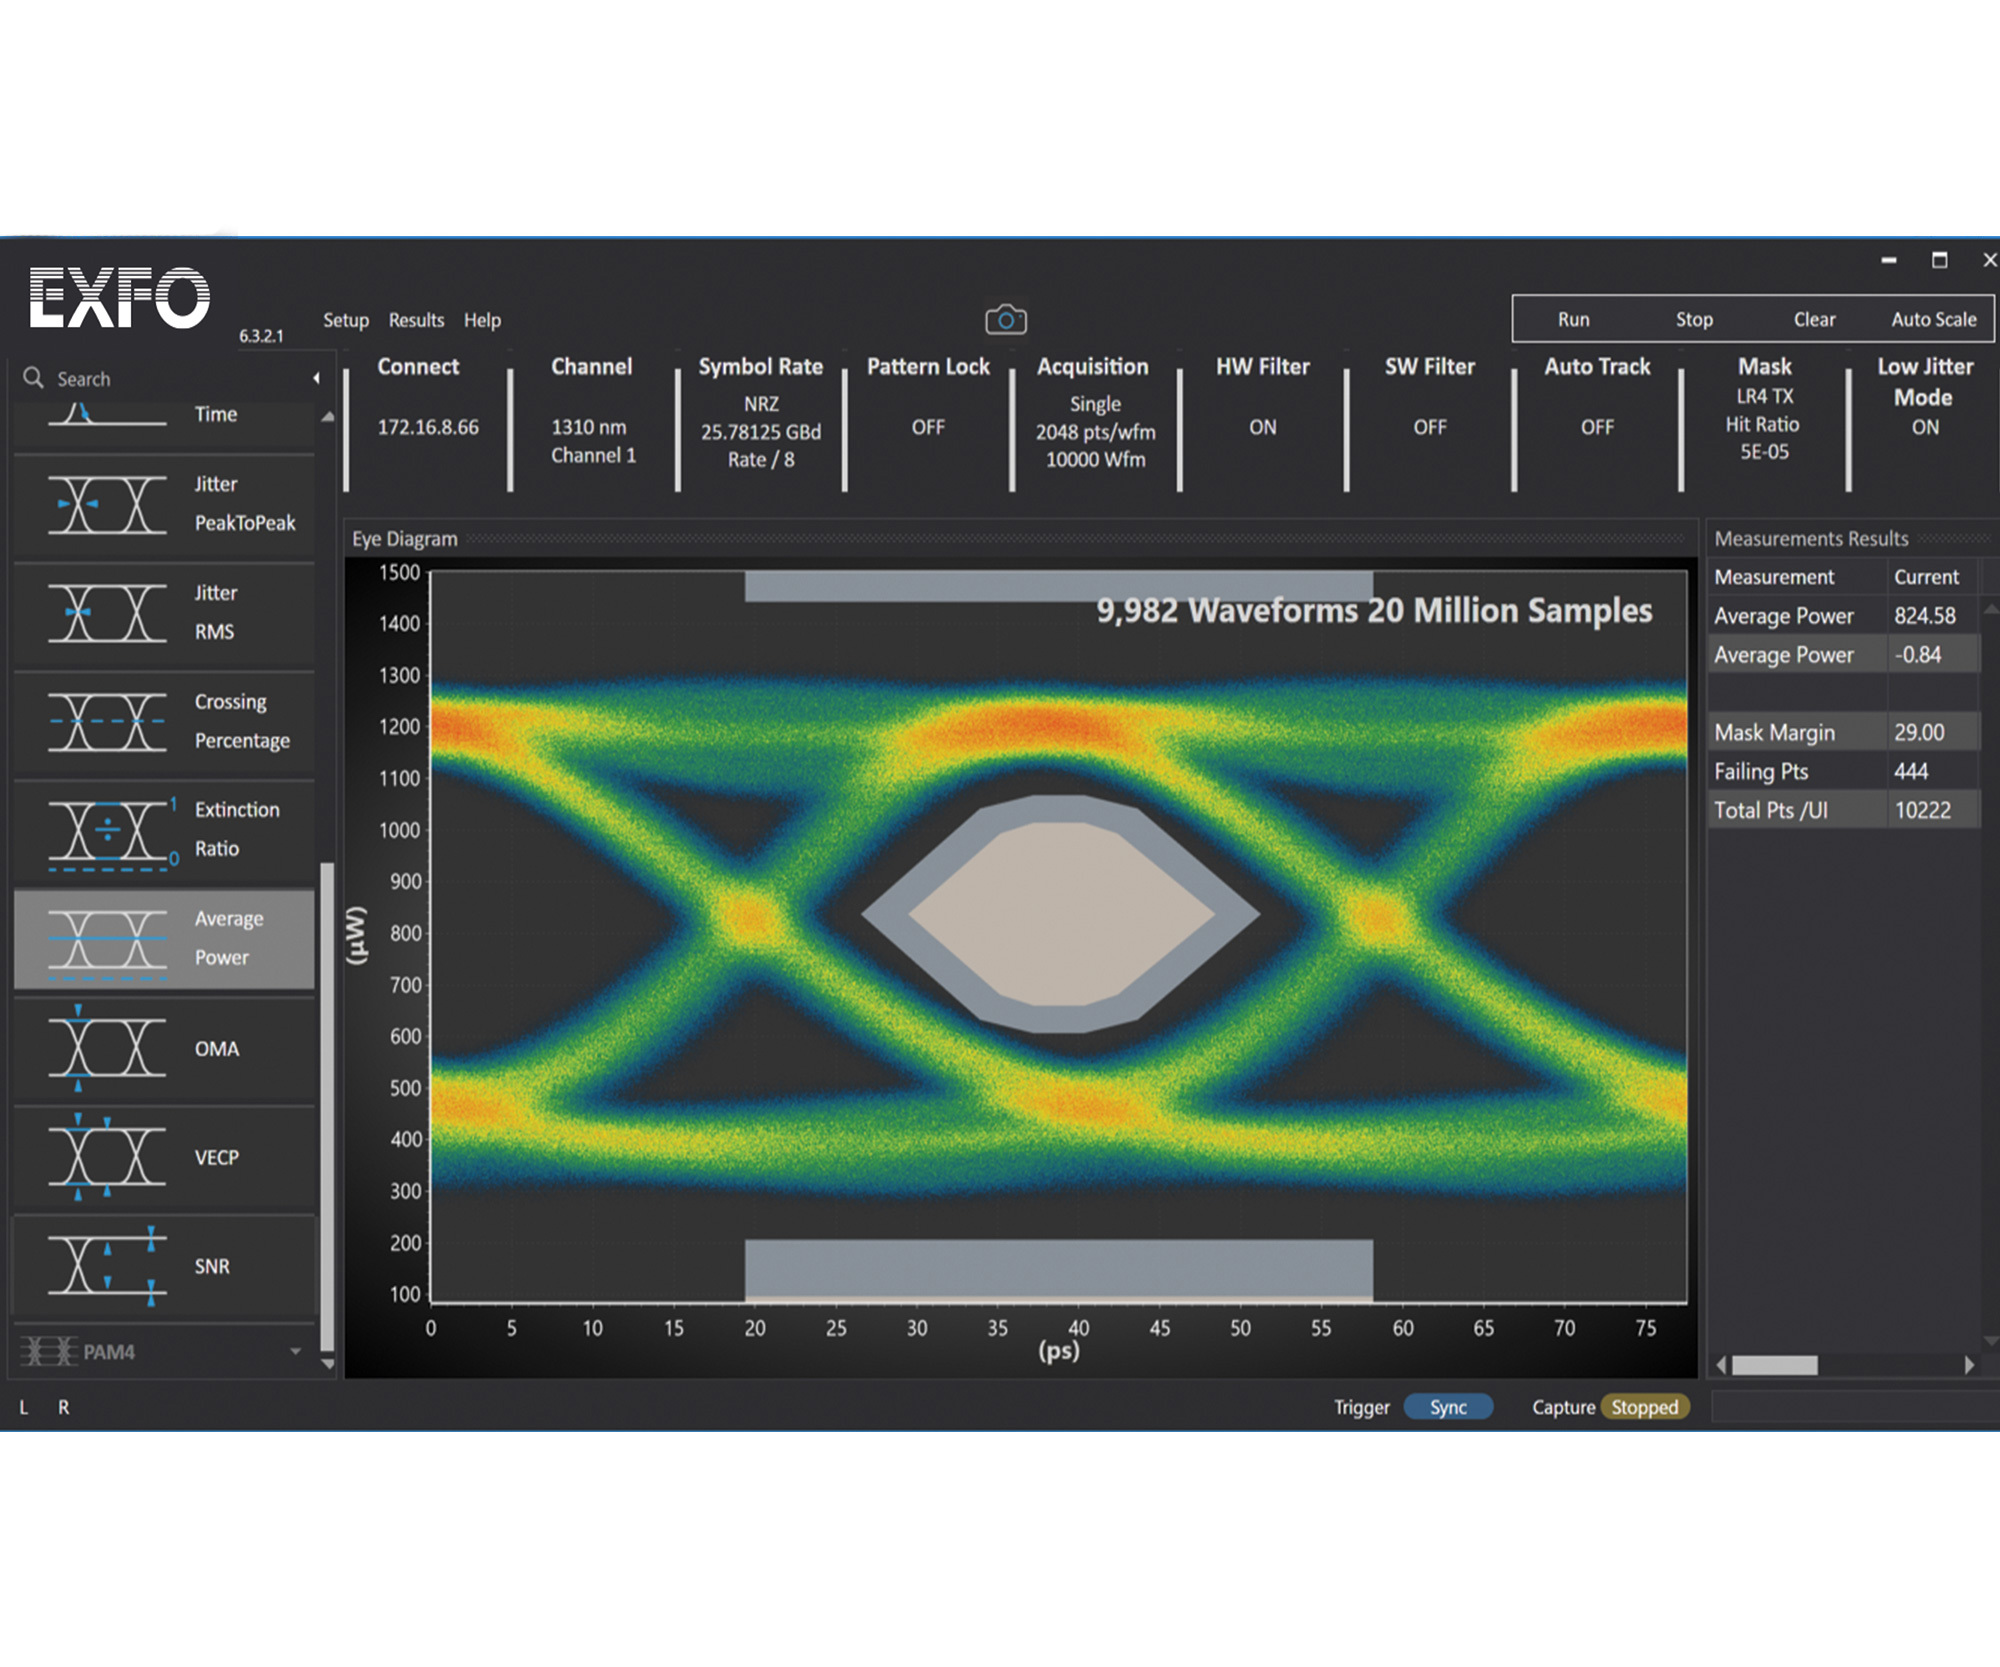Viewport: 2000px width, 1667px height.
Task: Click the eye diagram center mask
Action: (1061, 914)
